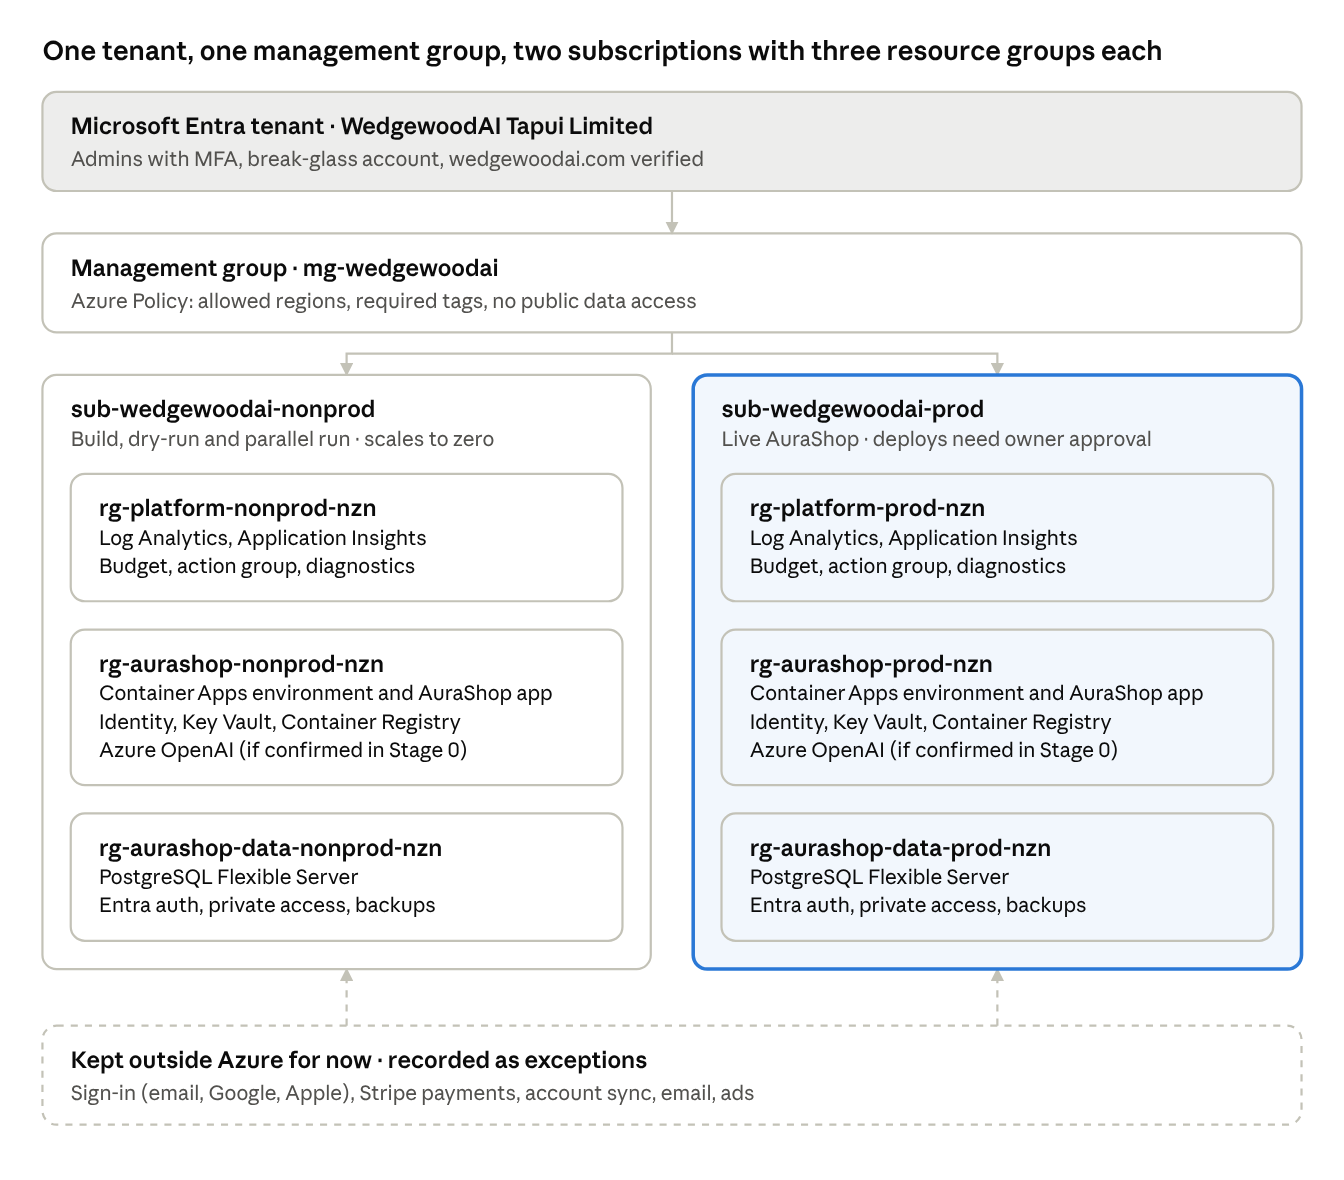Viewport: 1344px width, 1180px height.
Task: Select 'Management group · mg-wedgewoodai' heading
Action: [x=285, y=268]
